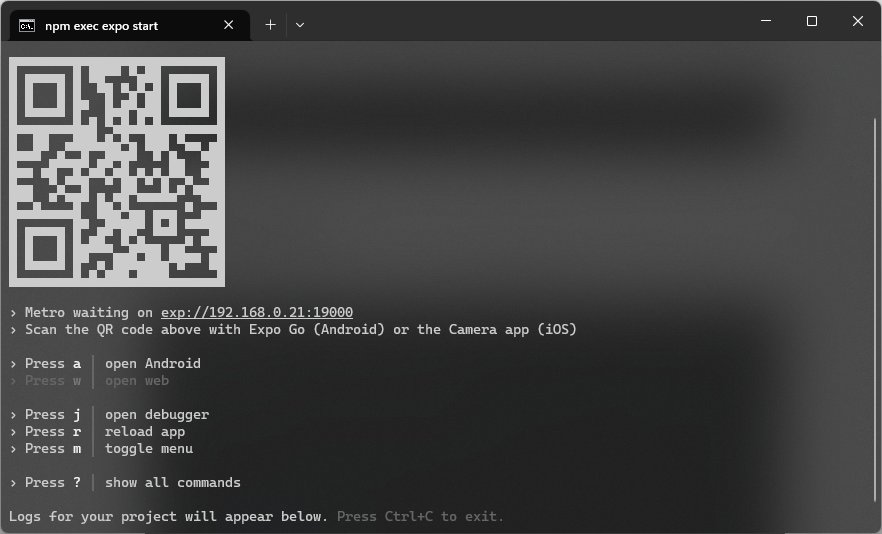Click 'Logs for your project will appear below.'
Viewport: 882px width, 534px height.
168,517
